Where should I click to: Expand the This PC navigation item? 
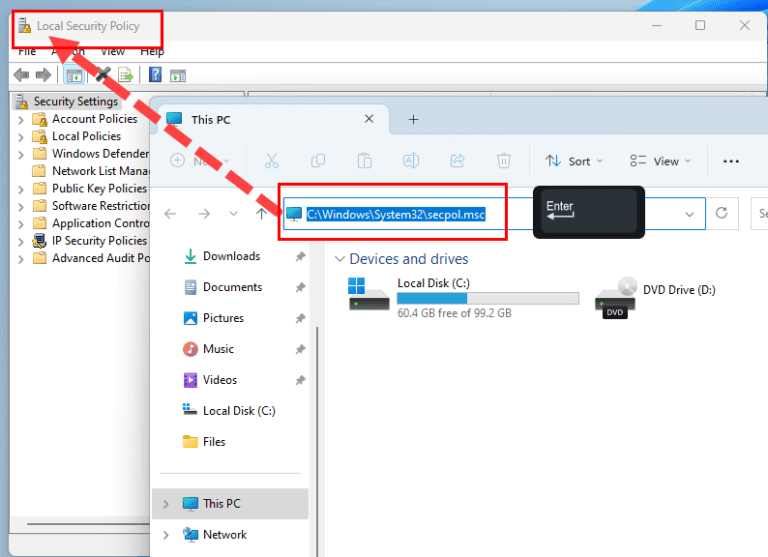166,504
